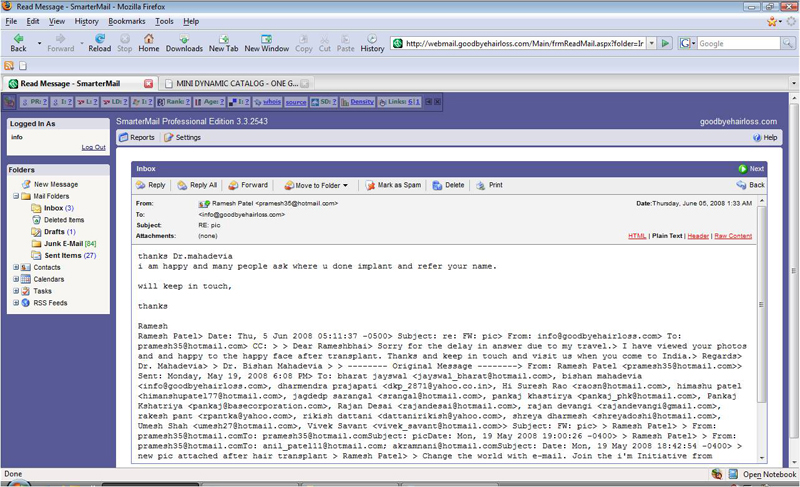Open the History menu

pyautogui.click(x=86, y=21)
